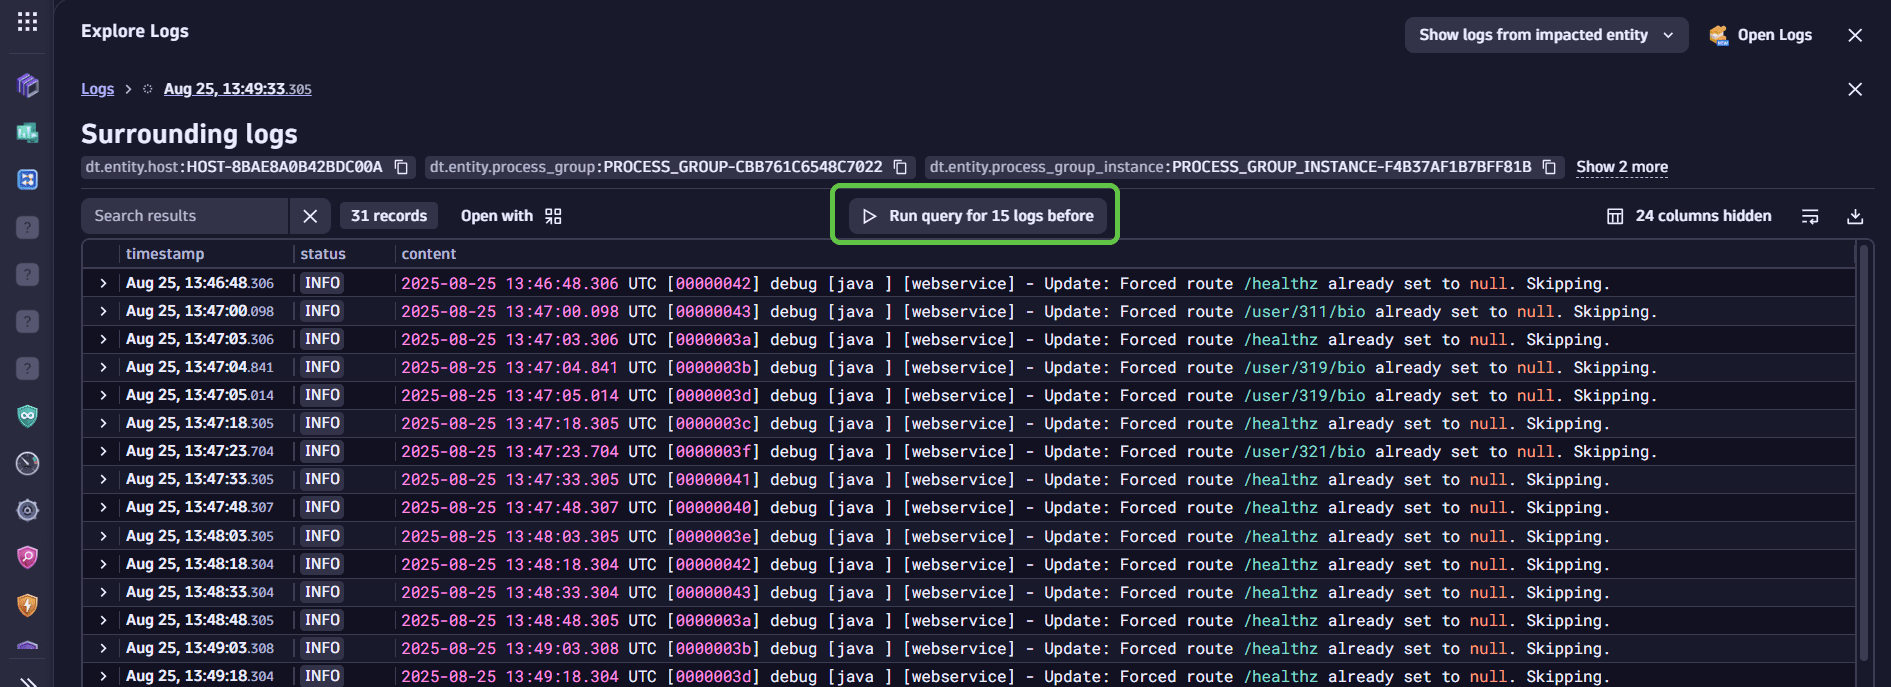The width and height of the screenshot is (1891, 687).
Task: Sort by the timestamp column header
Action: (165, 254)
